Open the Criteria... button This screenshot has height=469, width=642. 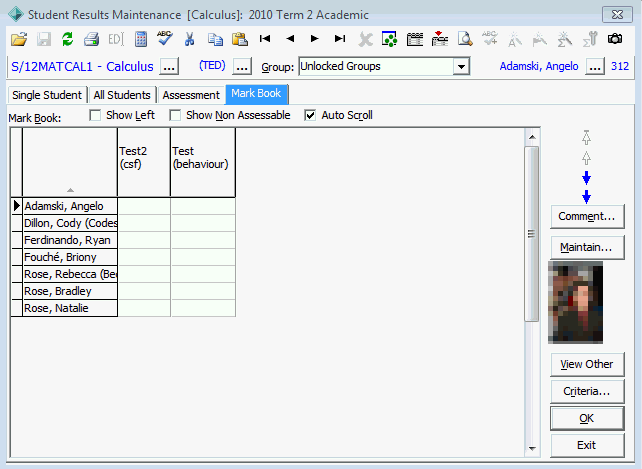pos(587,391)
